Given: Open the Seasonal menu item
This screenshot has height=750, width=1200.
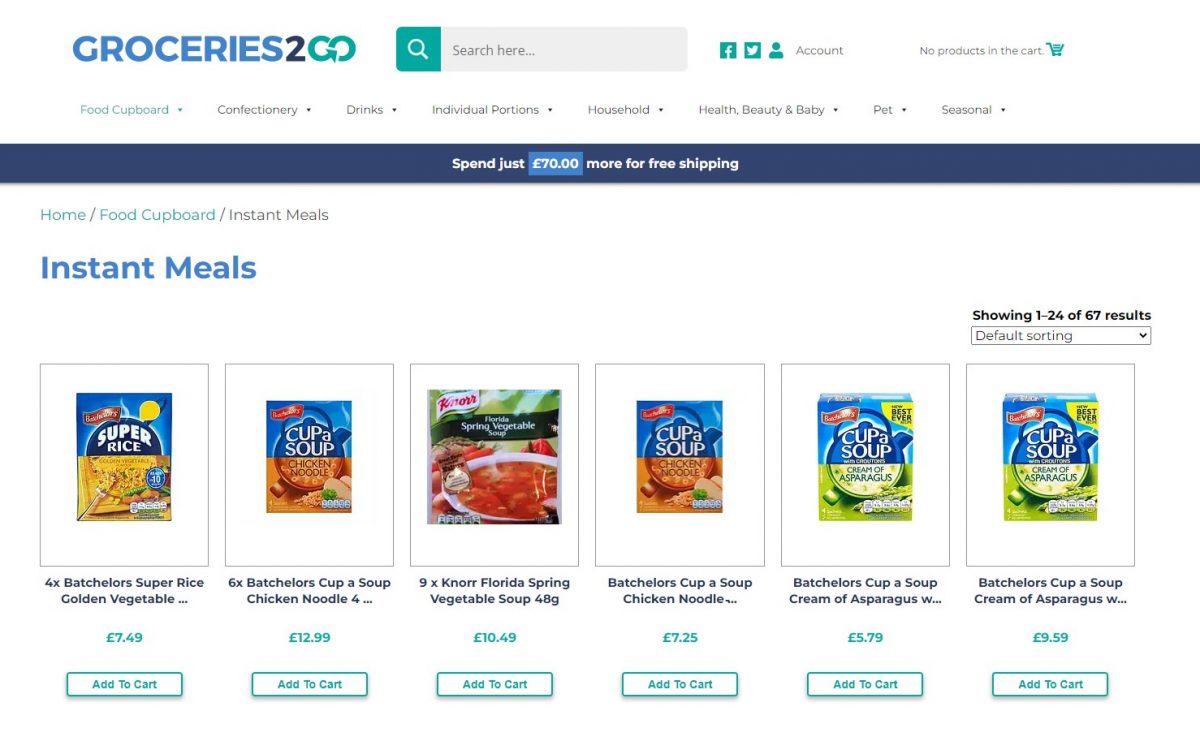Looking at the screenshot, I should [974, 110].
